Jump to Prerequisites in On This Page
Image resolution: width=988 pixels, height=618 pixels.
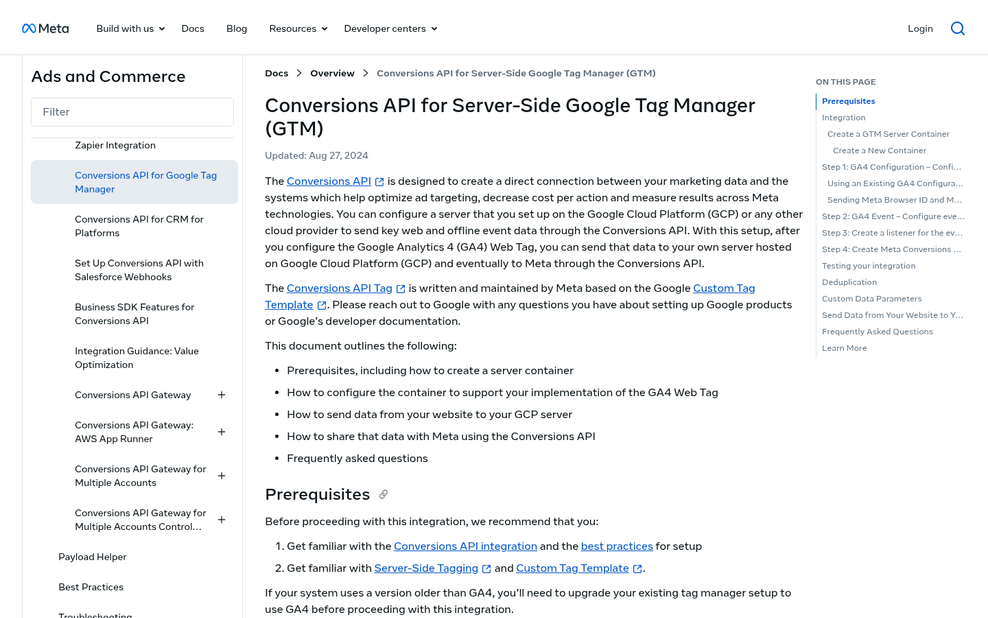(848, 101)
